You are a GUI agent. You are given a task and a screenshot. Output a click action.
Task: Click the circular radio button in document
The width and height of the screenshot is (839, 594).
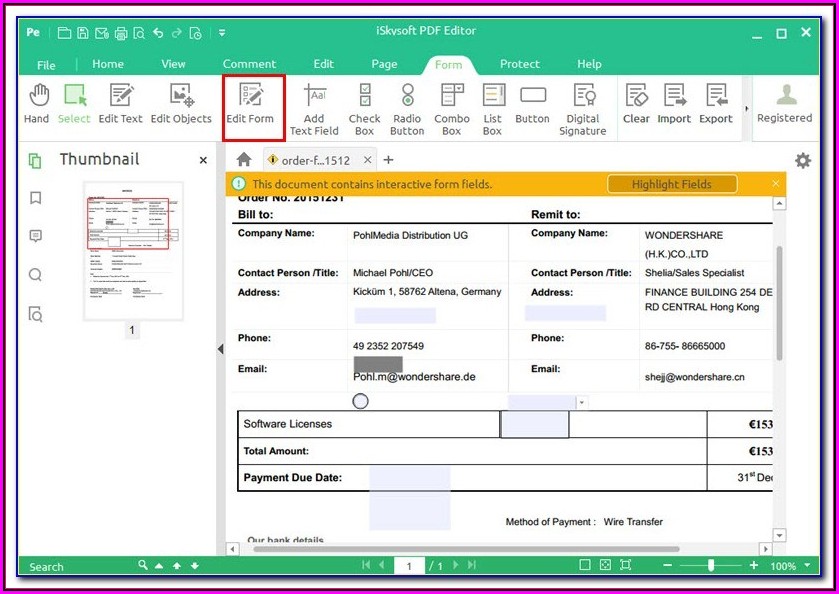pyautogui.click(x=361, y=401)
